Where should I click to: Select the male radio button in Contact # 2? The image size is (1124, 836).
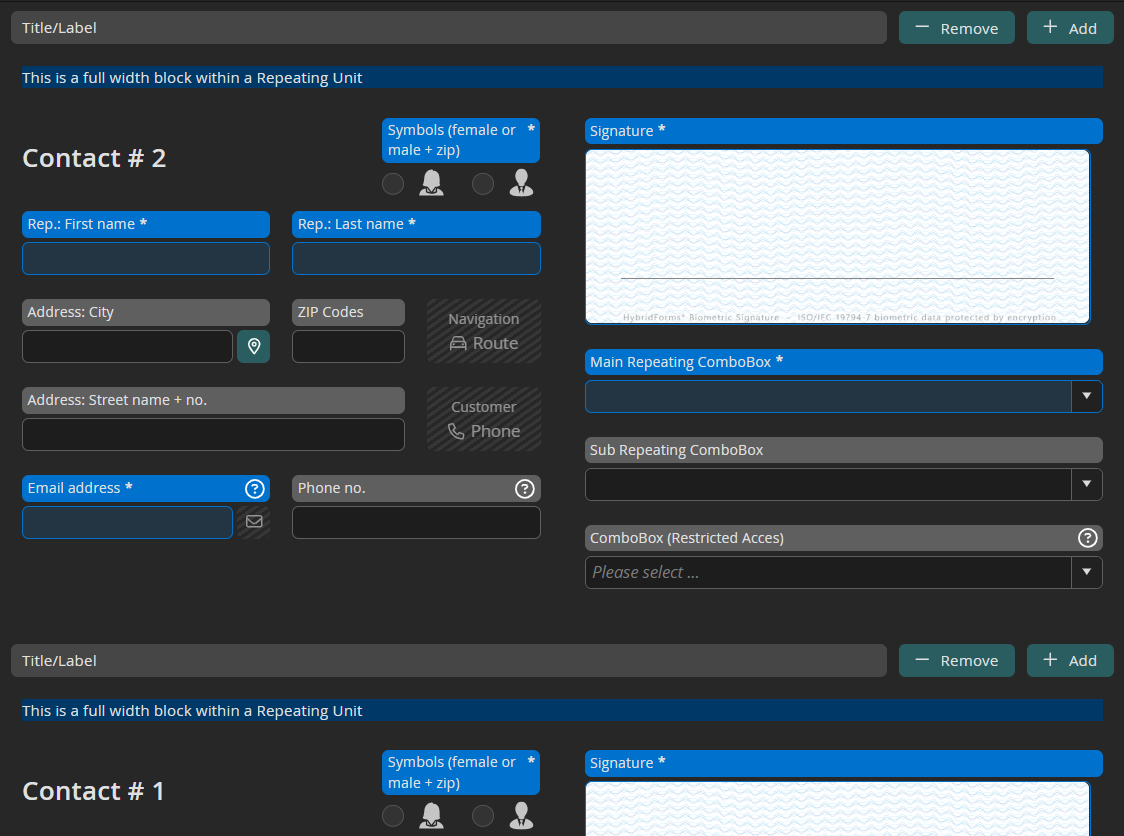[483, 183]
